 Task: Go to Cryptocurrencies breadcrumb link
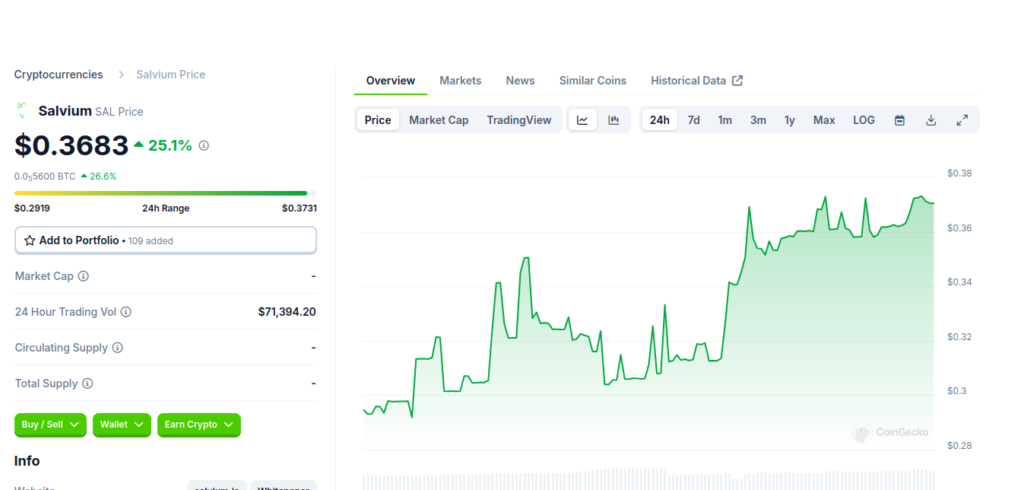tap(59, 74)
